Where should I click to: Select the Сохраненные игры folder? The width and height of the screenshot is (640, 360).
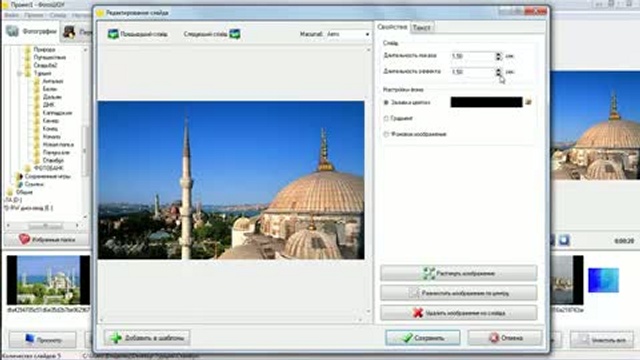(x=47, y=176)
